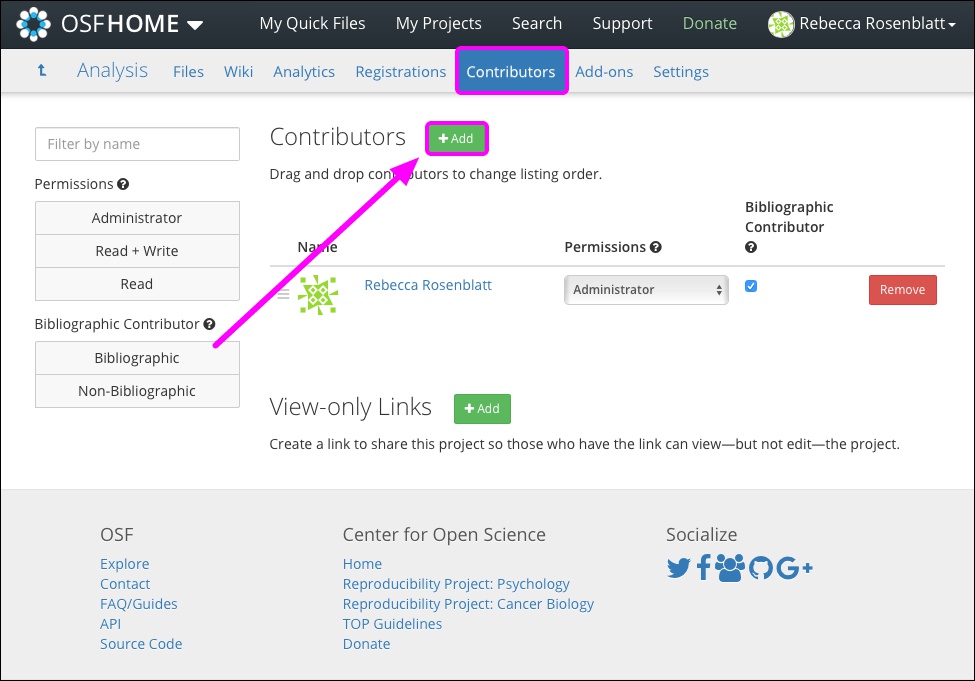Open the Administrator permissions dropdown

646,290
